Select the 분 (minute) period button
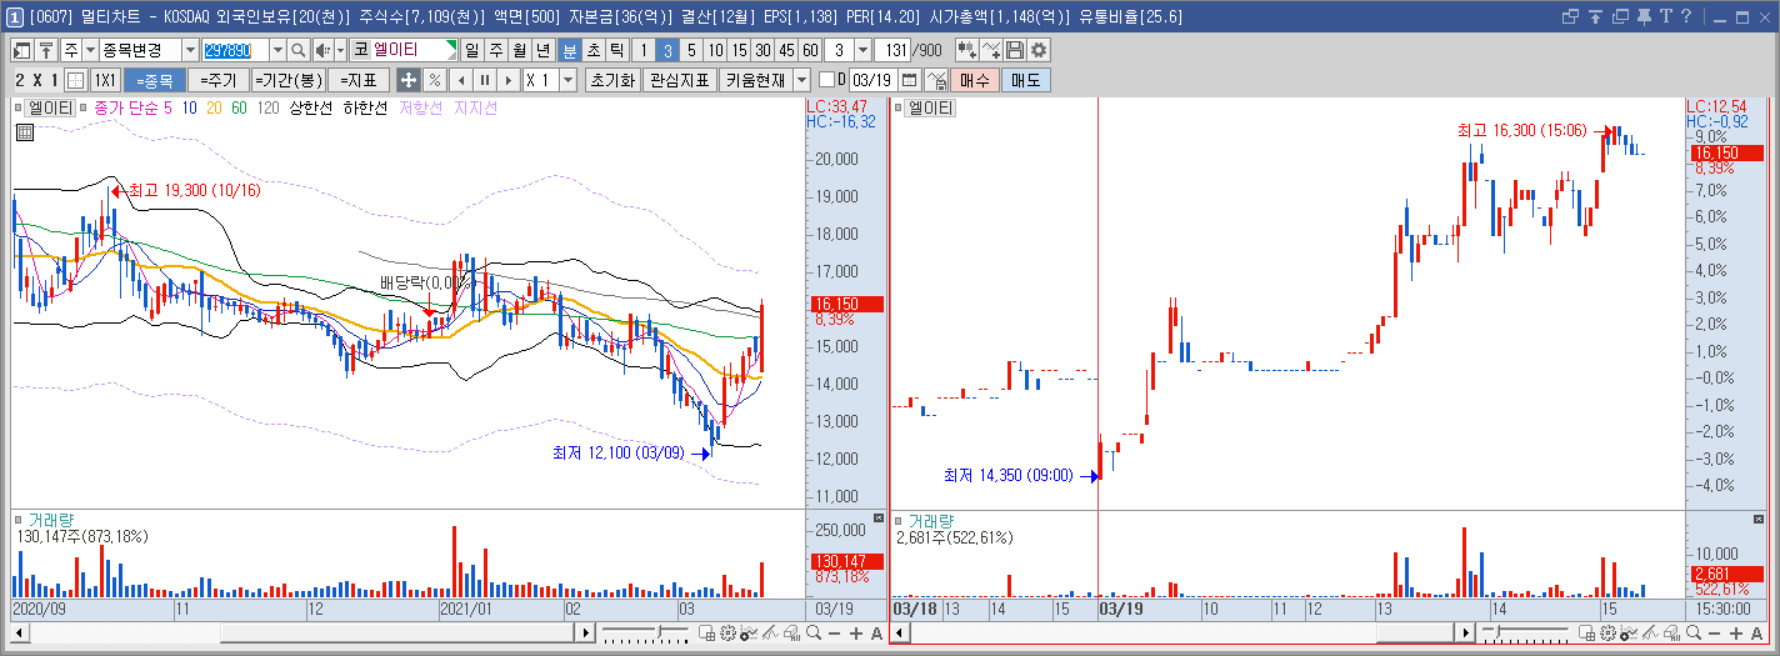Viewport: 1780px width, 656px height. coord(569,50)
